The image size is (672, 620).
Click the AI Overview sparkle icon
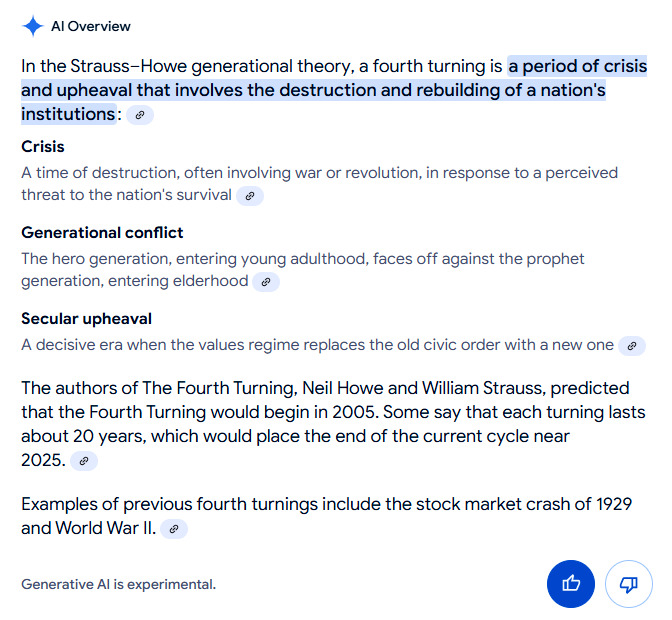[x=32, y=26]
